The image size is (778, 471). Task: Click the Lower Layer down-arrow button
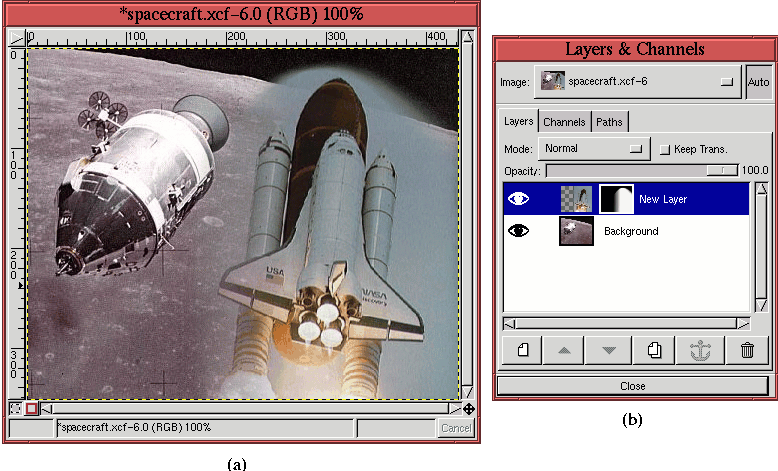click(610, 350)
